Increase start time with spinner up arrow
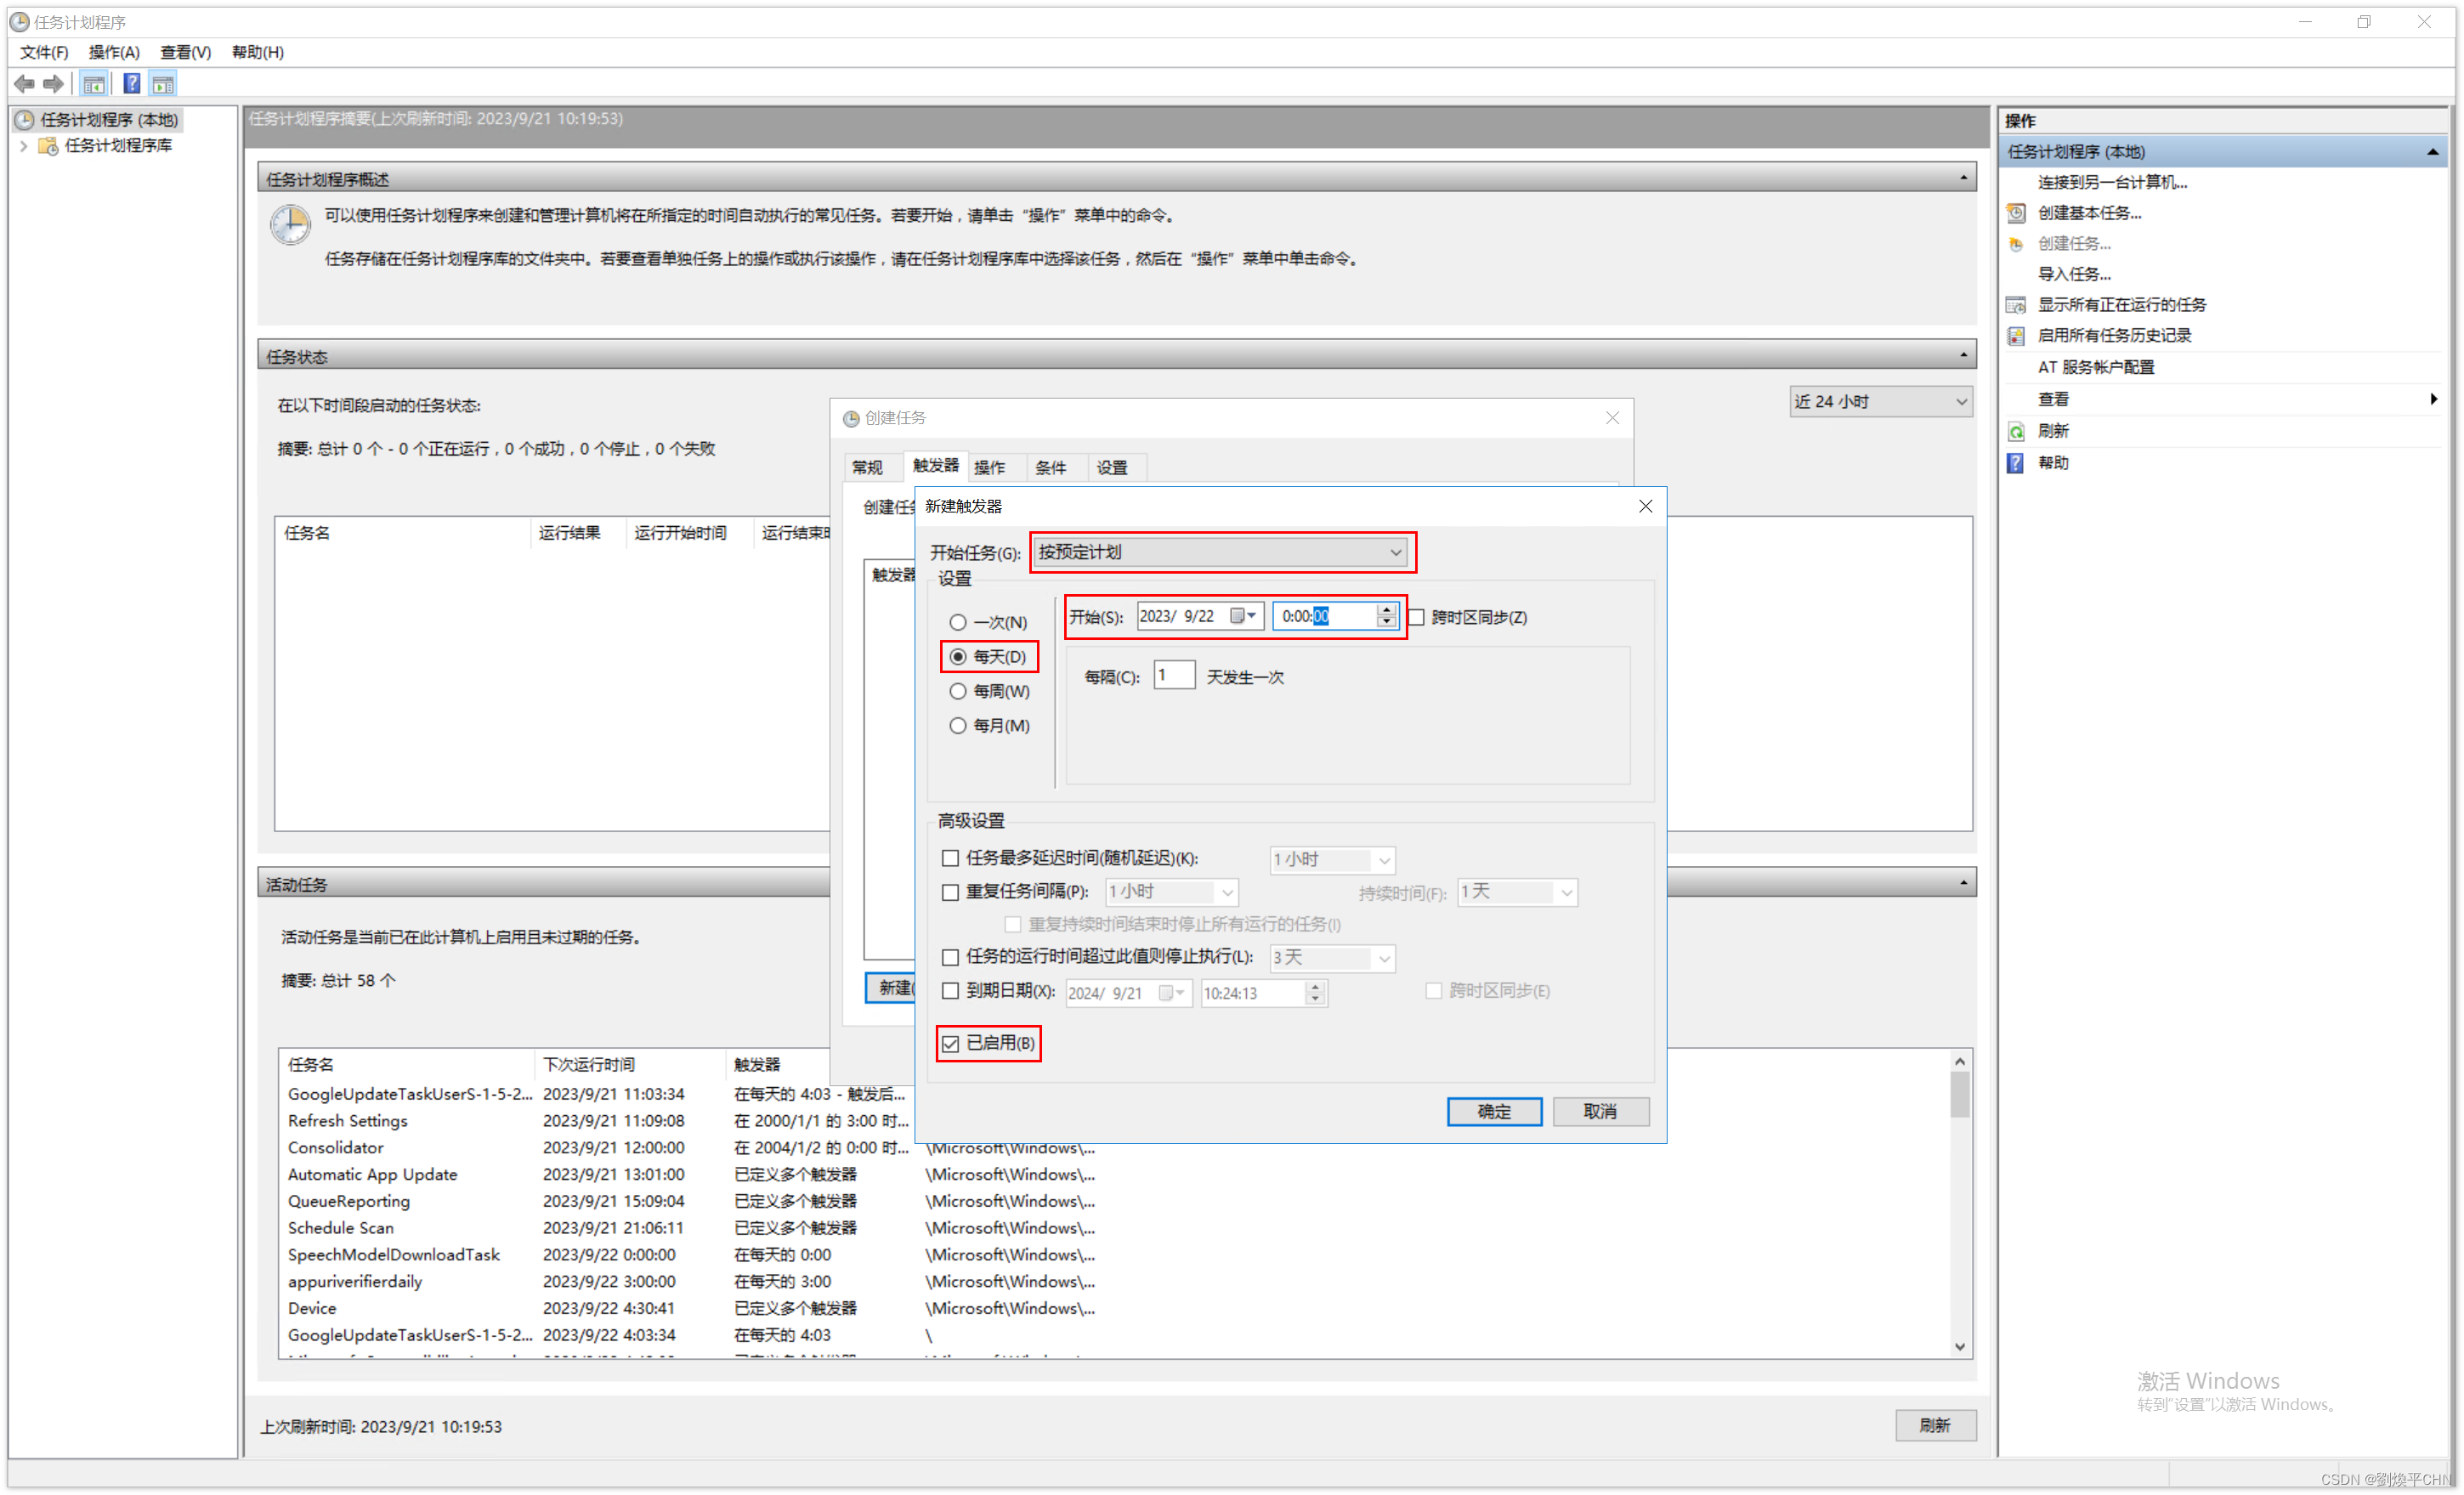Viewport: 2464px width, 1495px height. pyautogui.click(x=1386, y=609)
